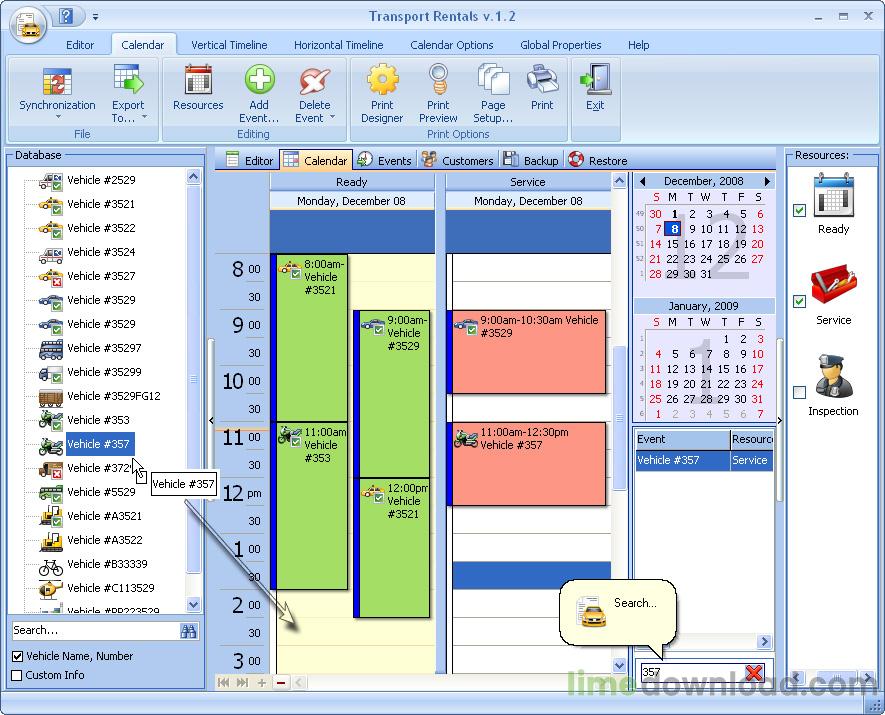Click the Search input field

coord(95,630)
